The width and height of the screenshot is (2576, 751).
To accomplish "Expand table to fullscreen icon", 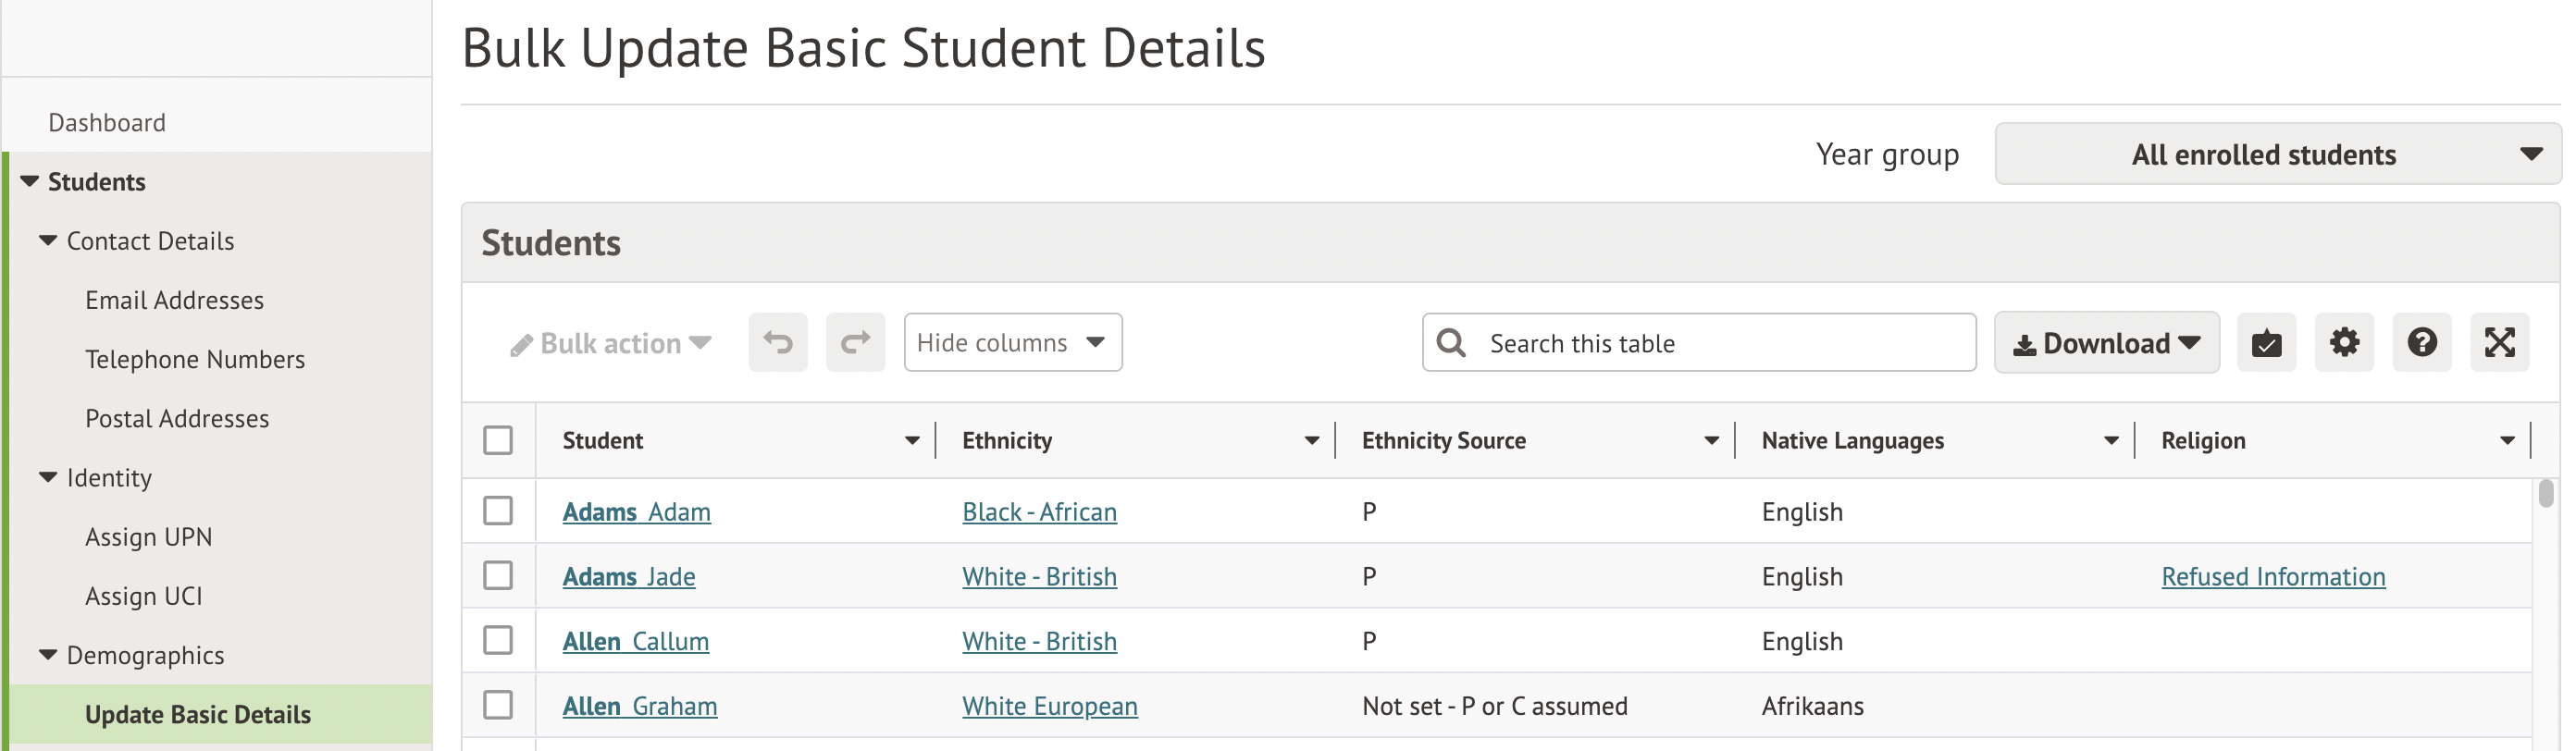I will 2501,343.
